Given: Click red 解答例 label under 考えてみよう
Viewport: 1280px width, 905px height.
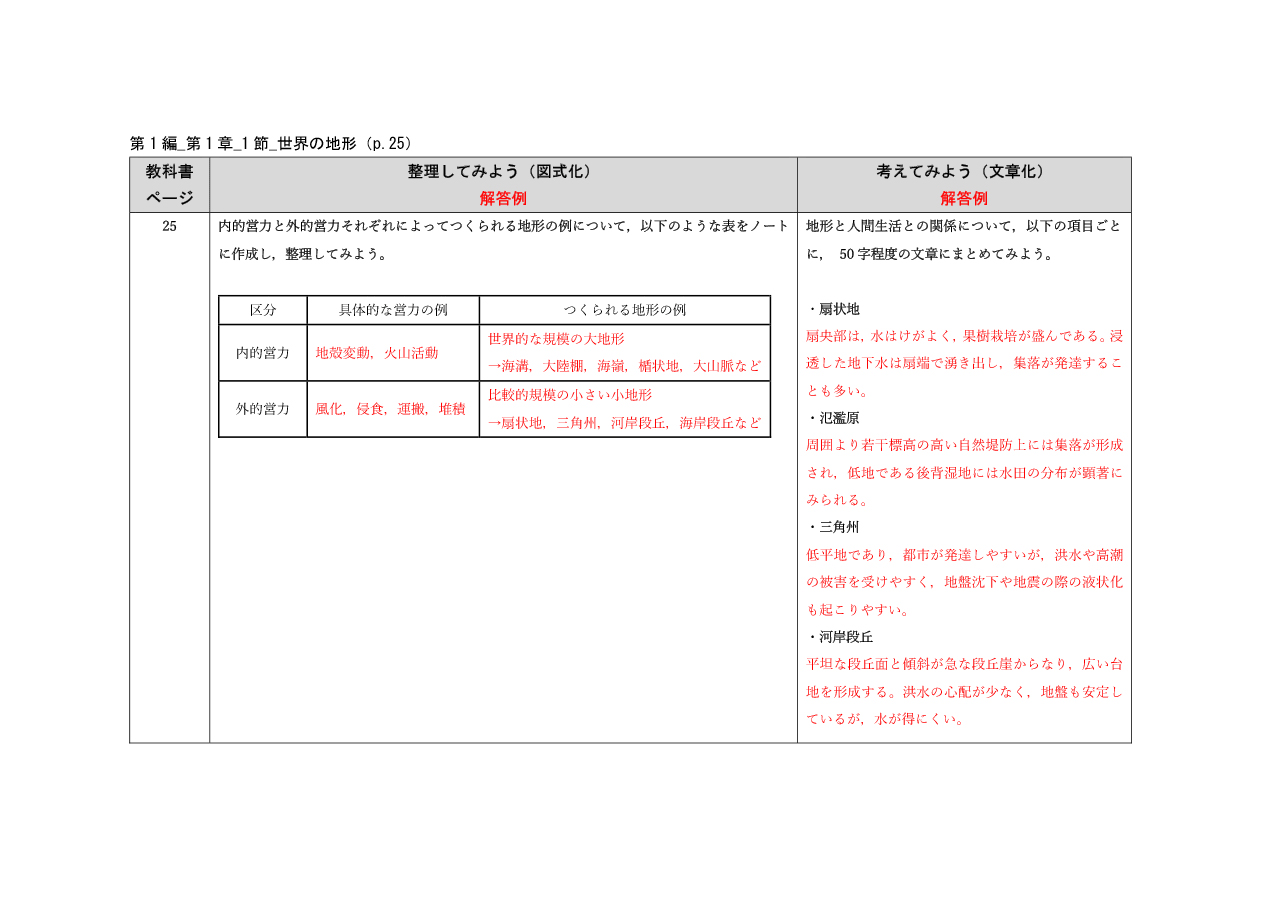Looking at the screenshot, I should tap(963, 198).
